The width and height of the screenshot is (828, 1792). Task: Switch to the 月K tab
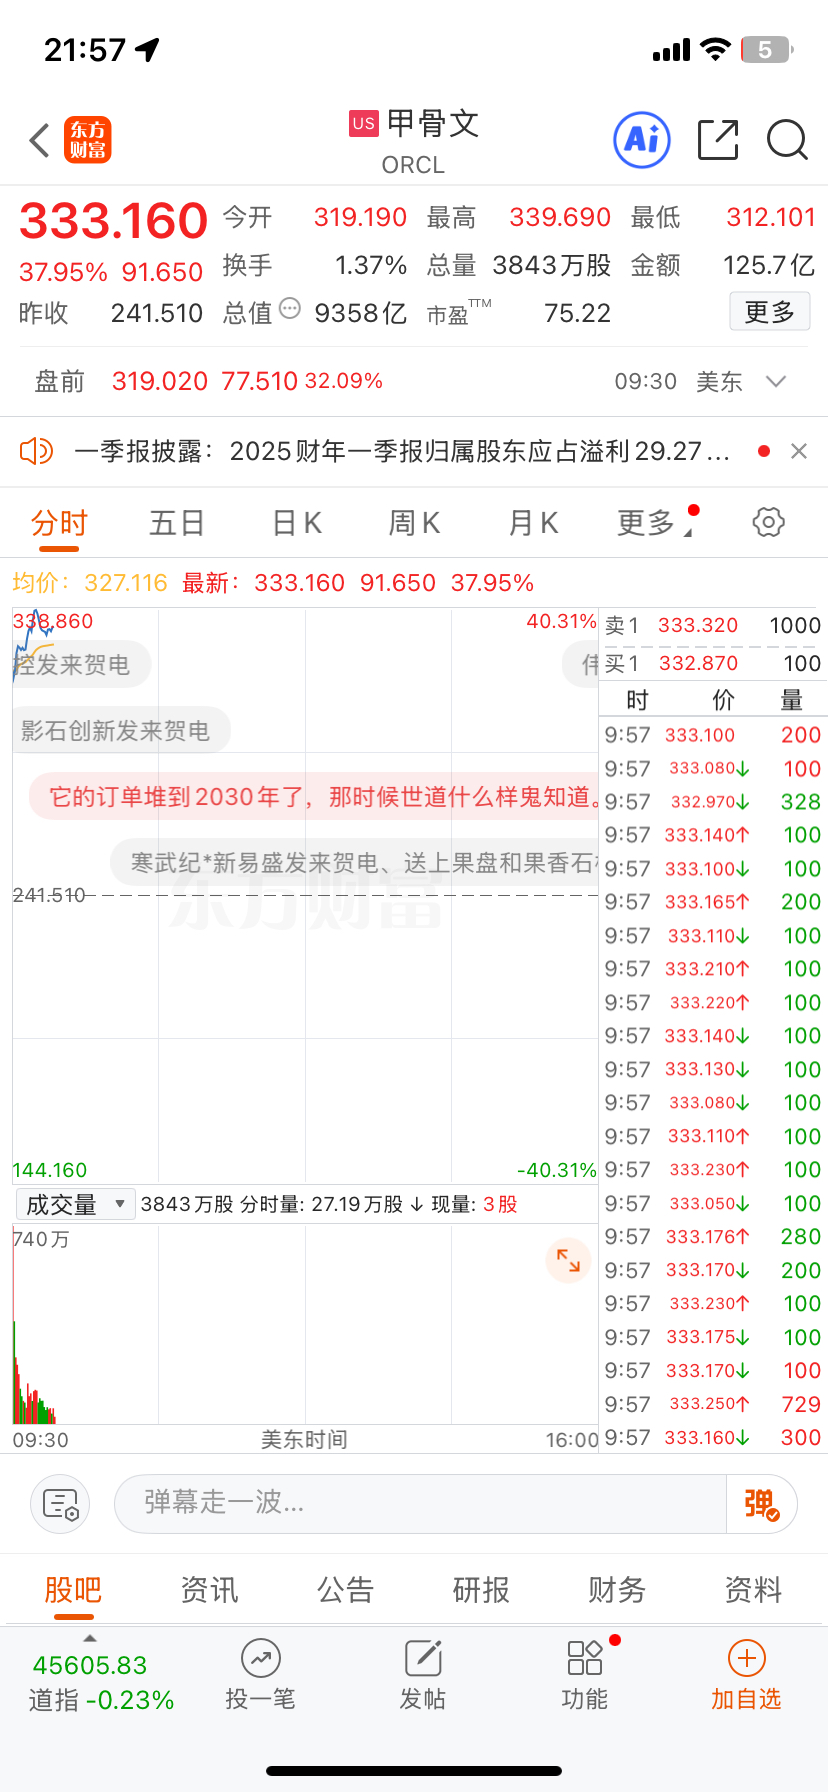point(533,523)
